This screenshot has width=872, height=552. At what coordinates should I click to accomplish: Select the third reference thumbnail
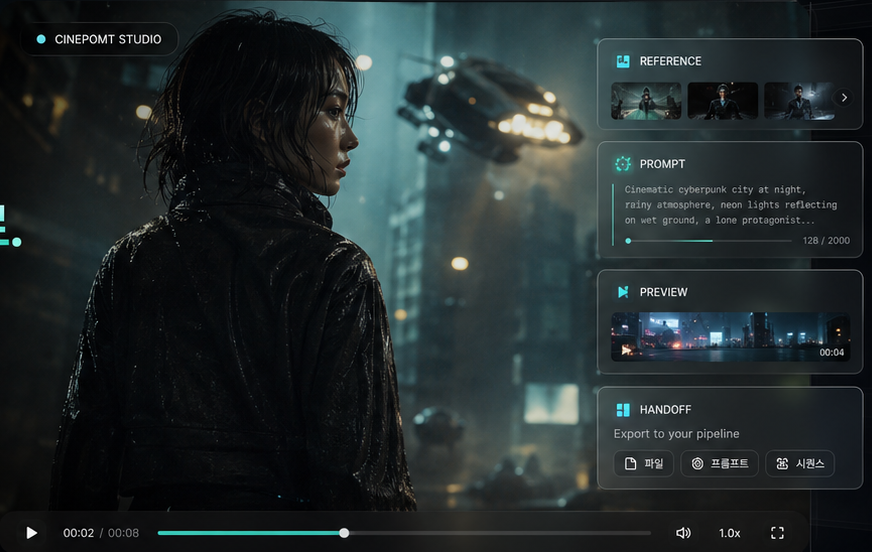coord(798,100)
